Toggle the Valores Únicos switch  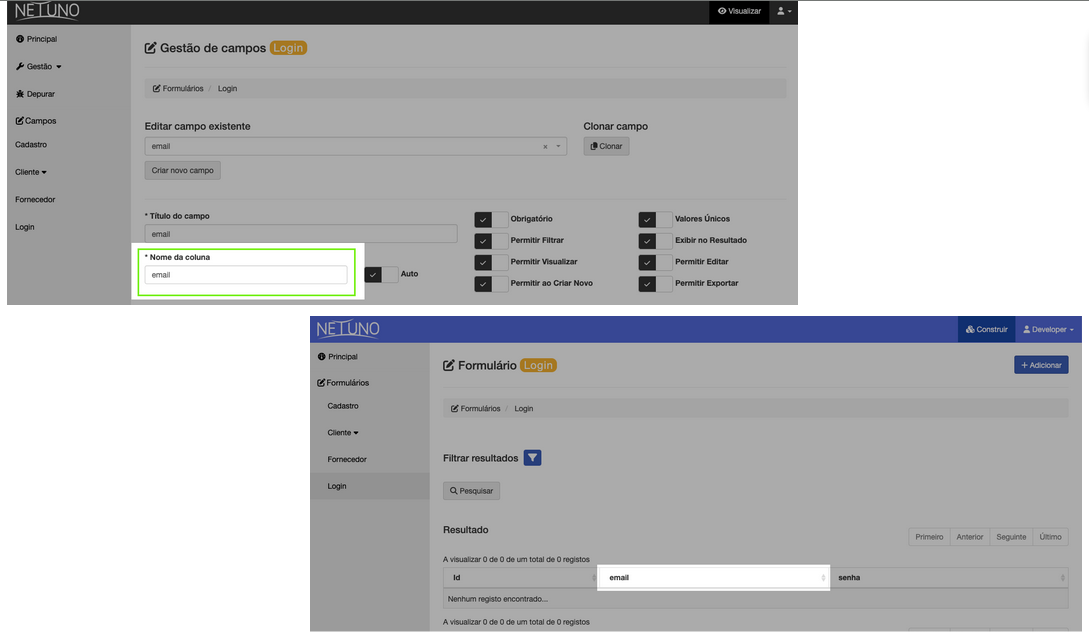click(655, 219)
